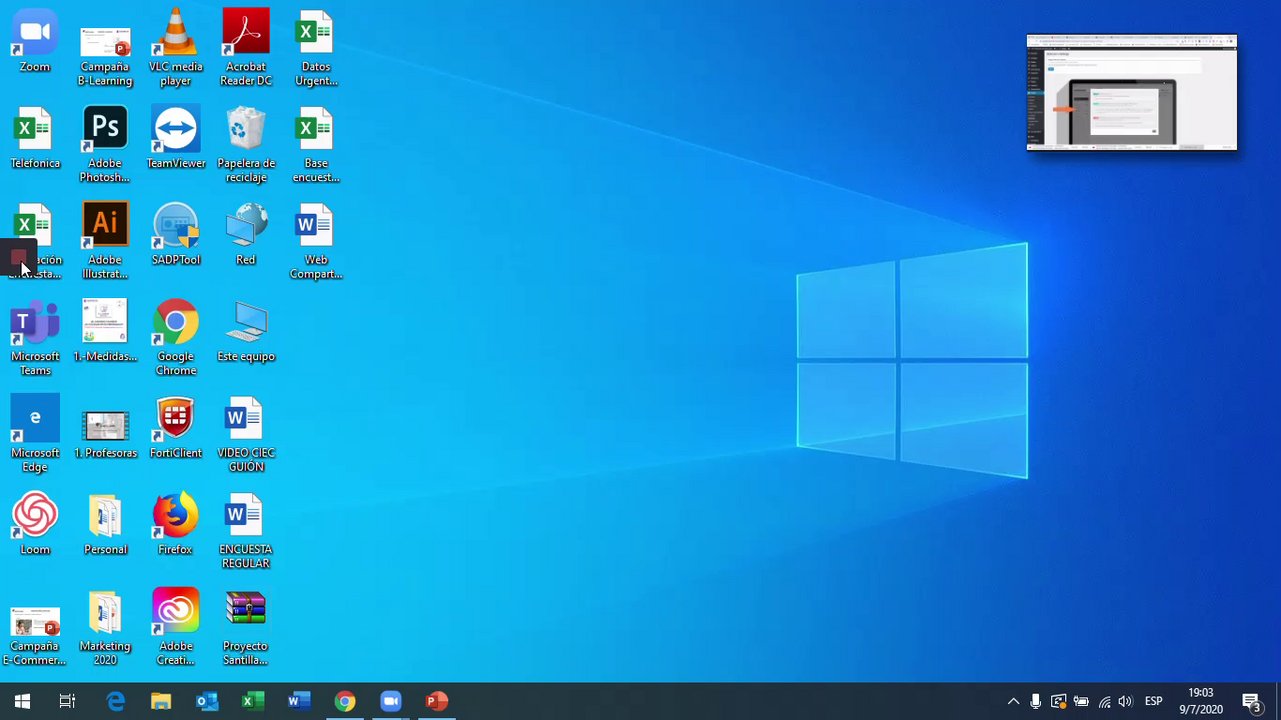Select the 1.-Medidas... file on desktop
The width and height of the screenshot is (1281, 720).
105,331
